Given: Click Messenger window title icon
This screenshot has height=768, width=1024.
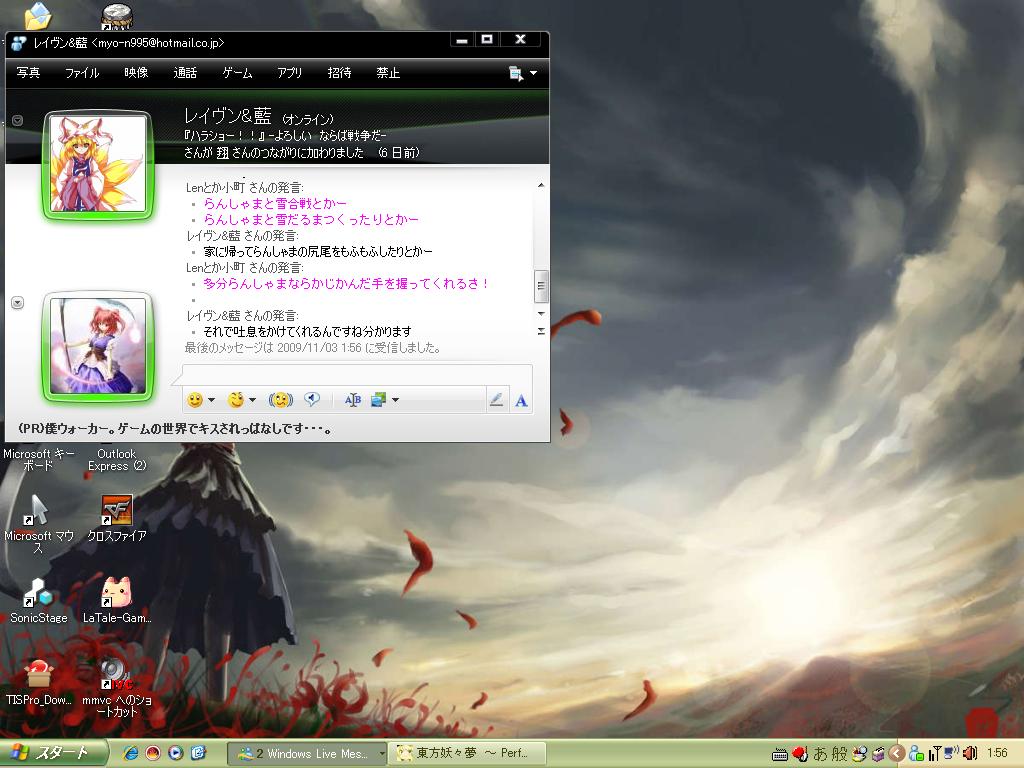Looking at the screenshot, I should point(18,43).
